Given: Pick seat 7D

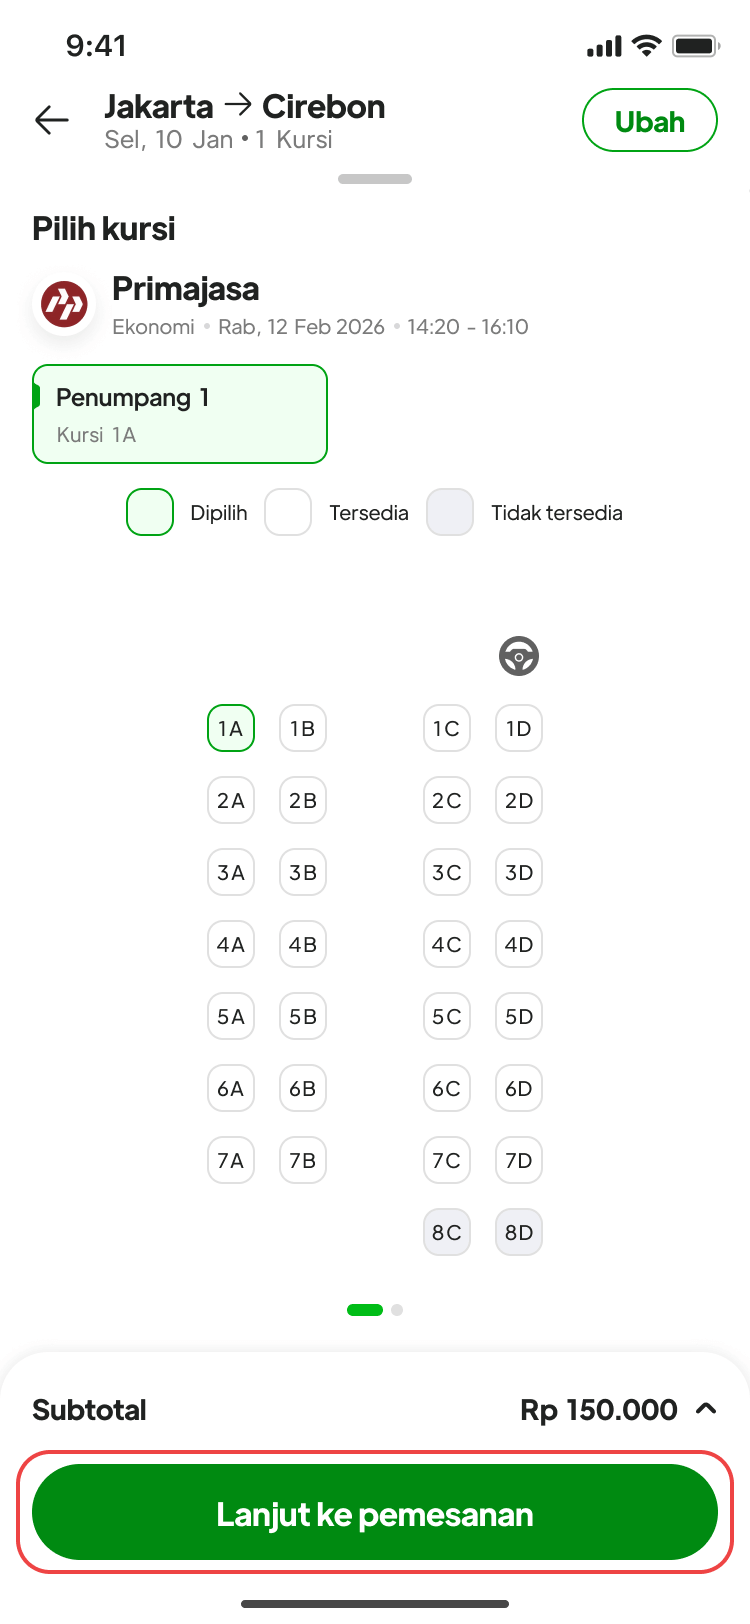Looking at the screenshot, I should point(519,1161).
